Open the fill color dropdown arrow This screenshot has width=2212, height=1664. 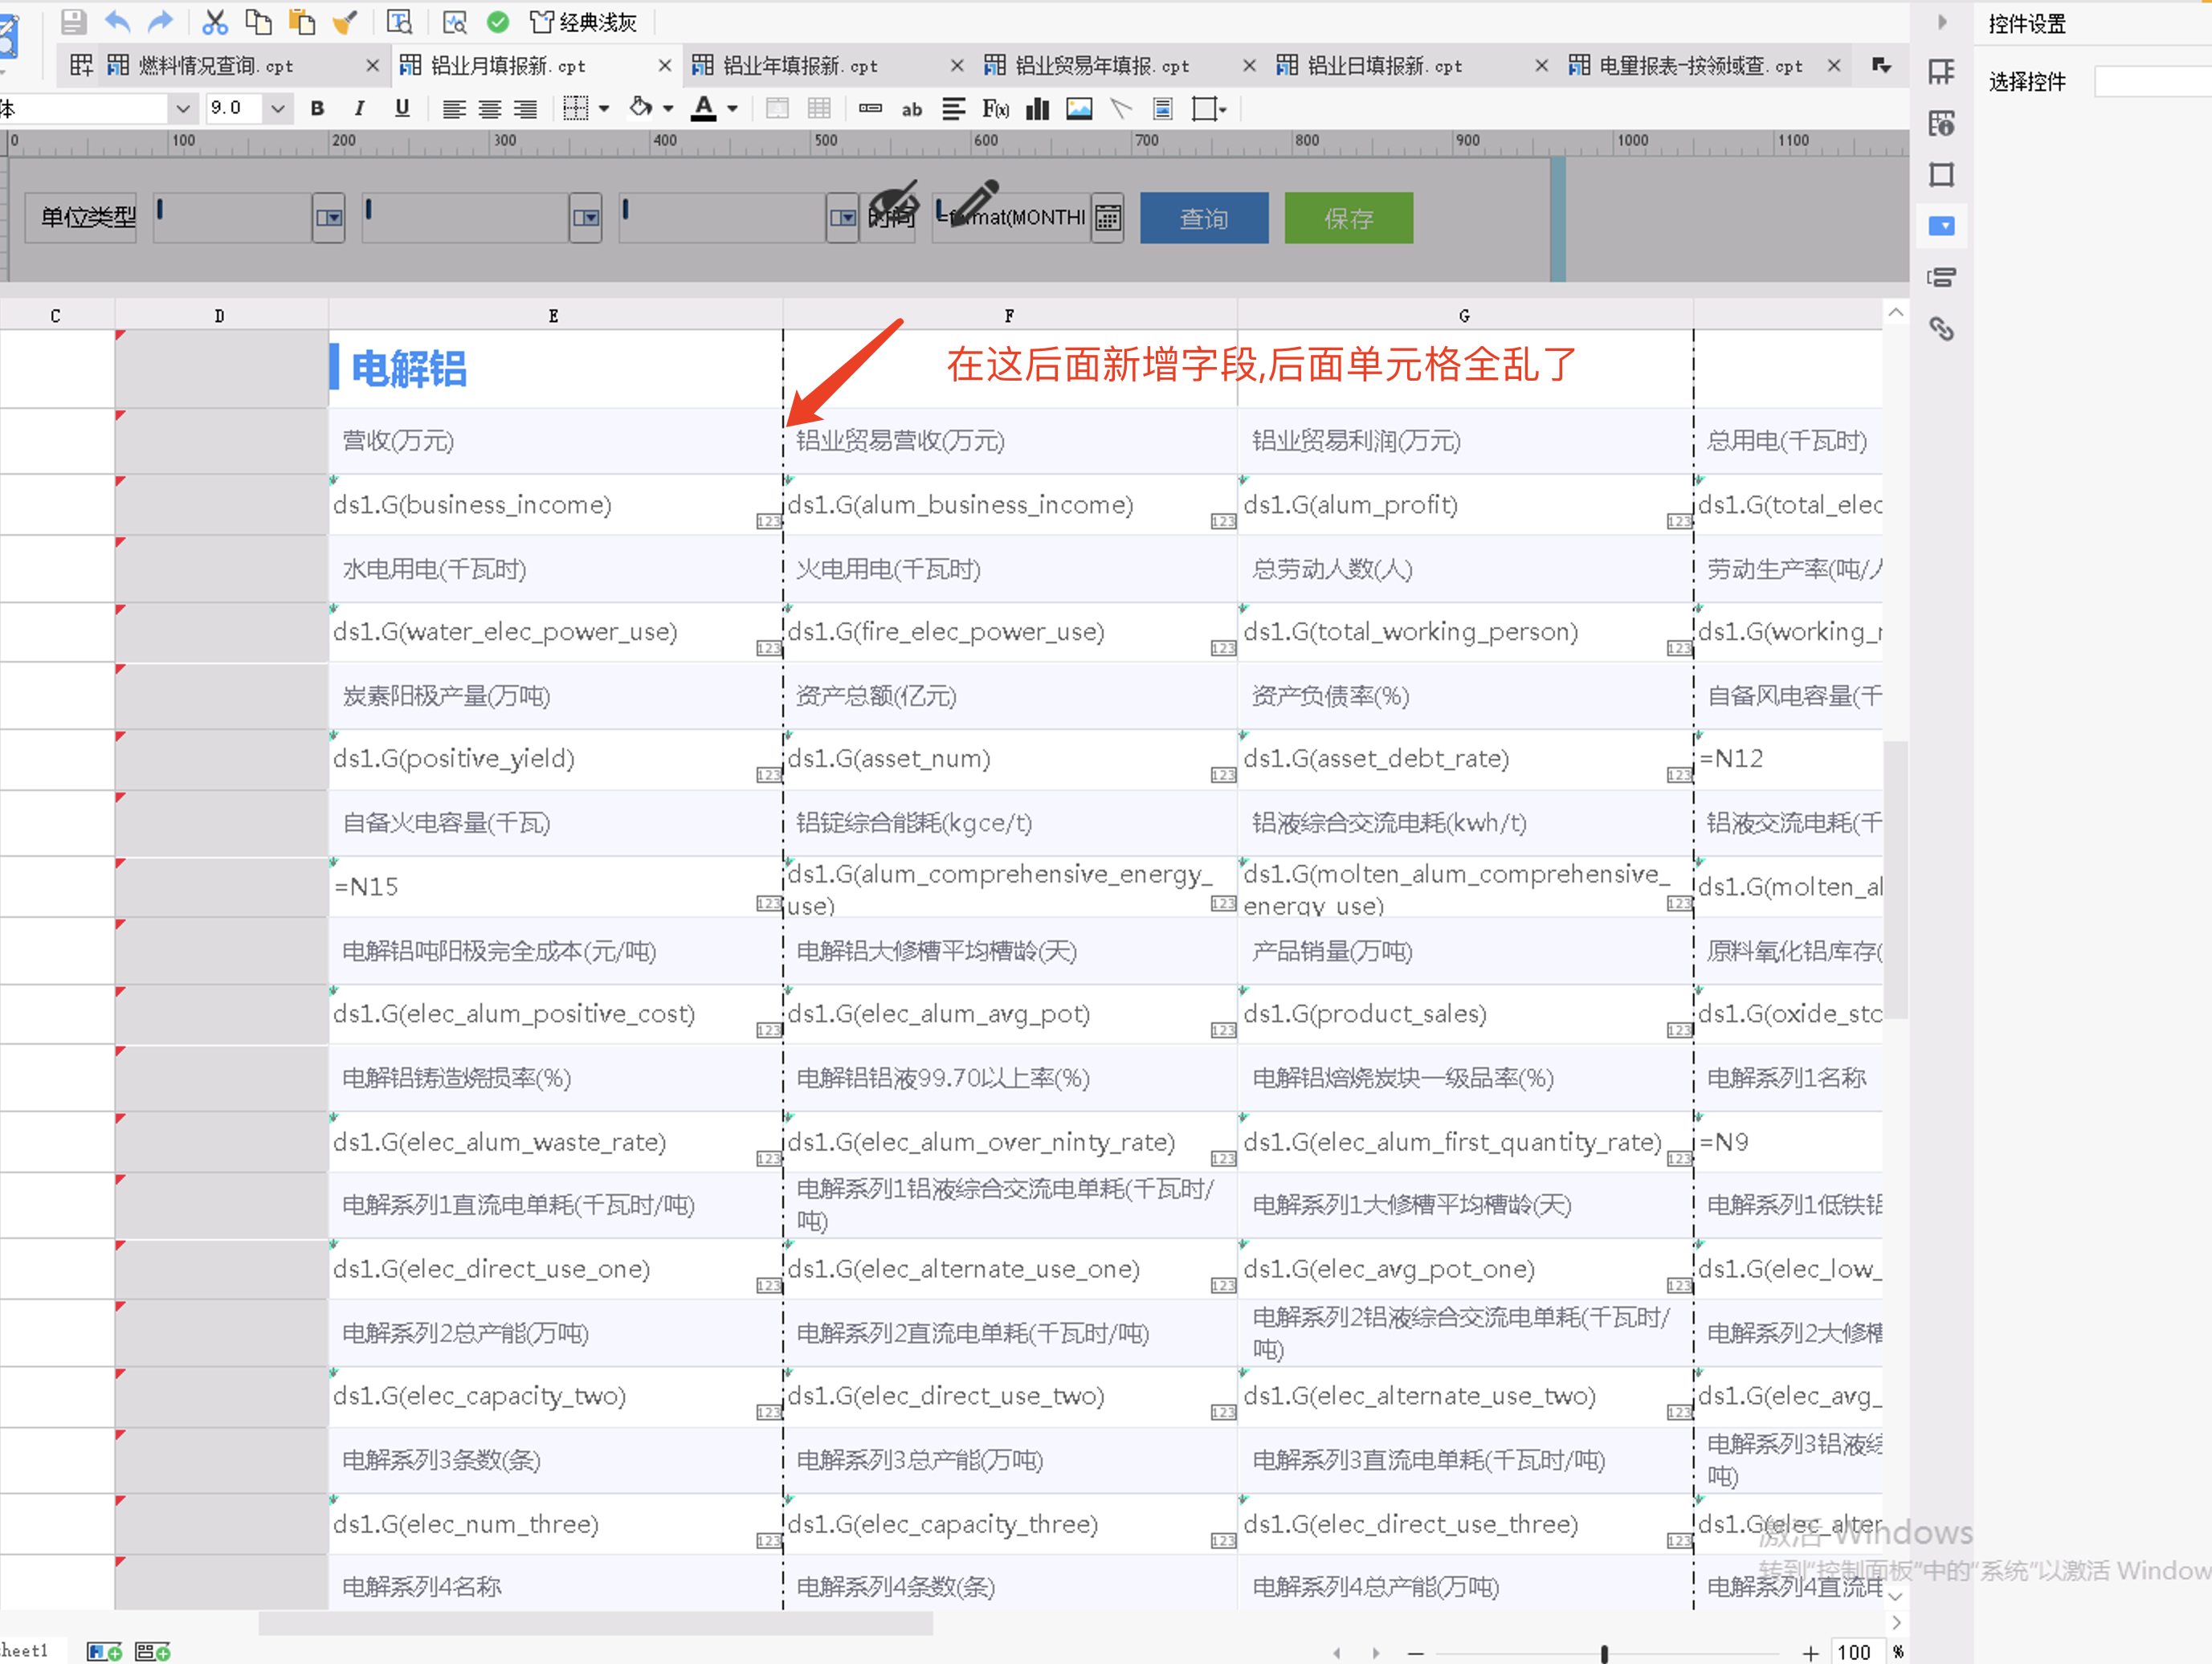click(668, 109)
